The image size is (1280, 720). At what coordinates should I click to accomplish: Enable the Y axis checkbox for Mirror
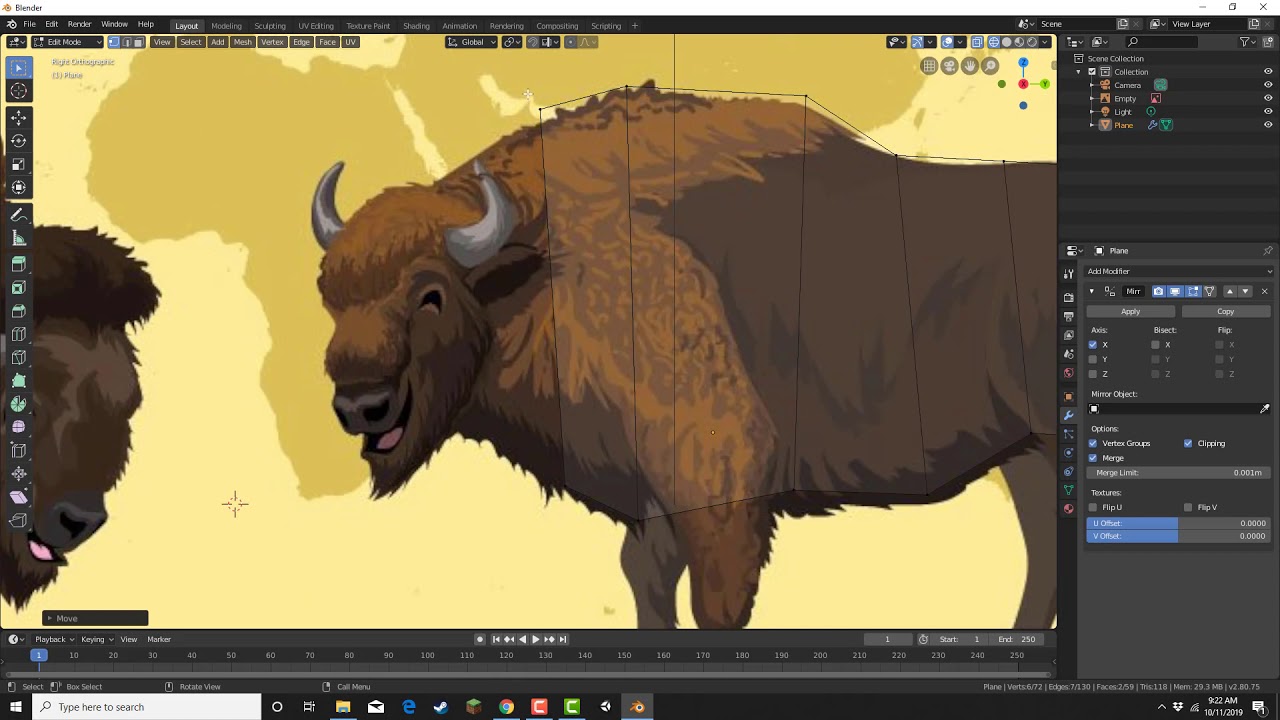(1093, 359)
